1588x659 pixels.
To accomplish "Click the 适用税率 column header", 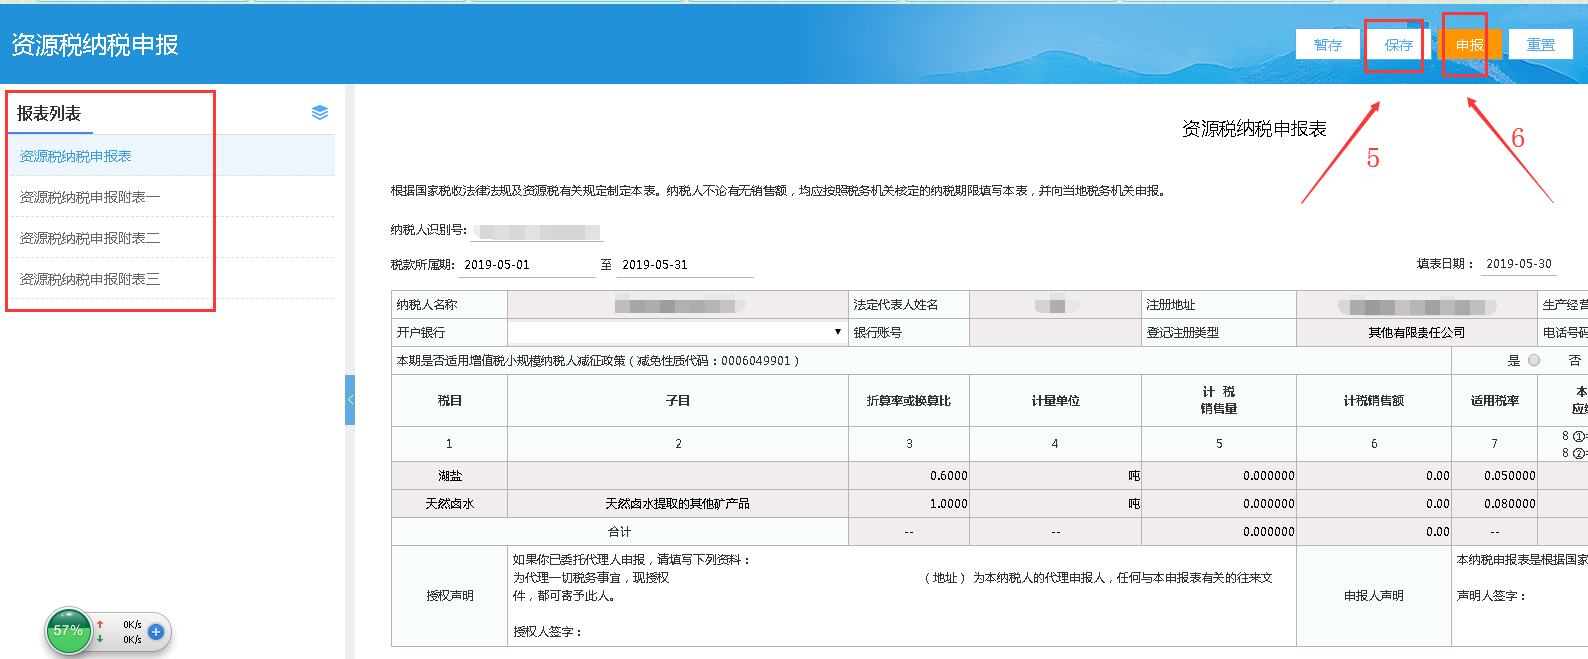I will click(1494, 400).
